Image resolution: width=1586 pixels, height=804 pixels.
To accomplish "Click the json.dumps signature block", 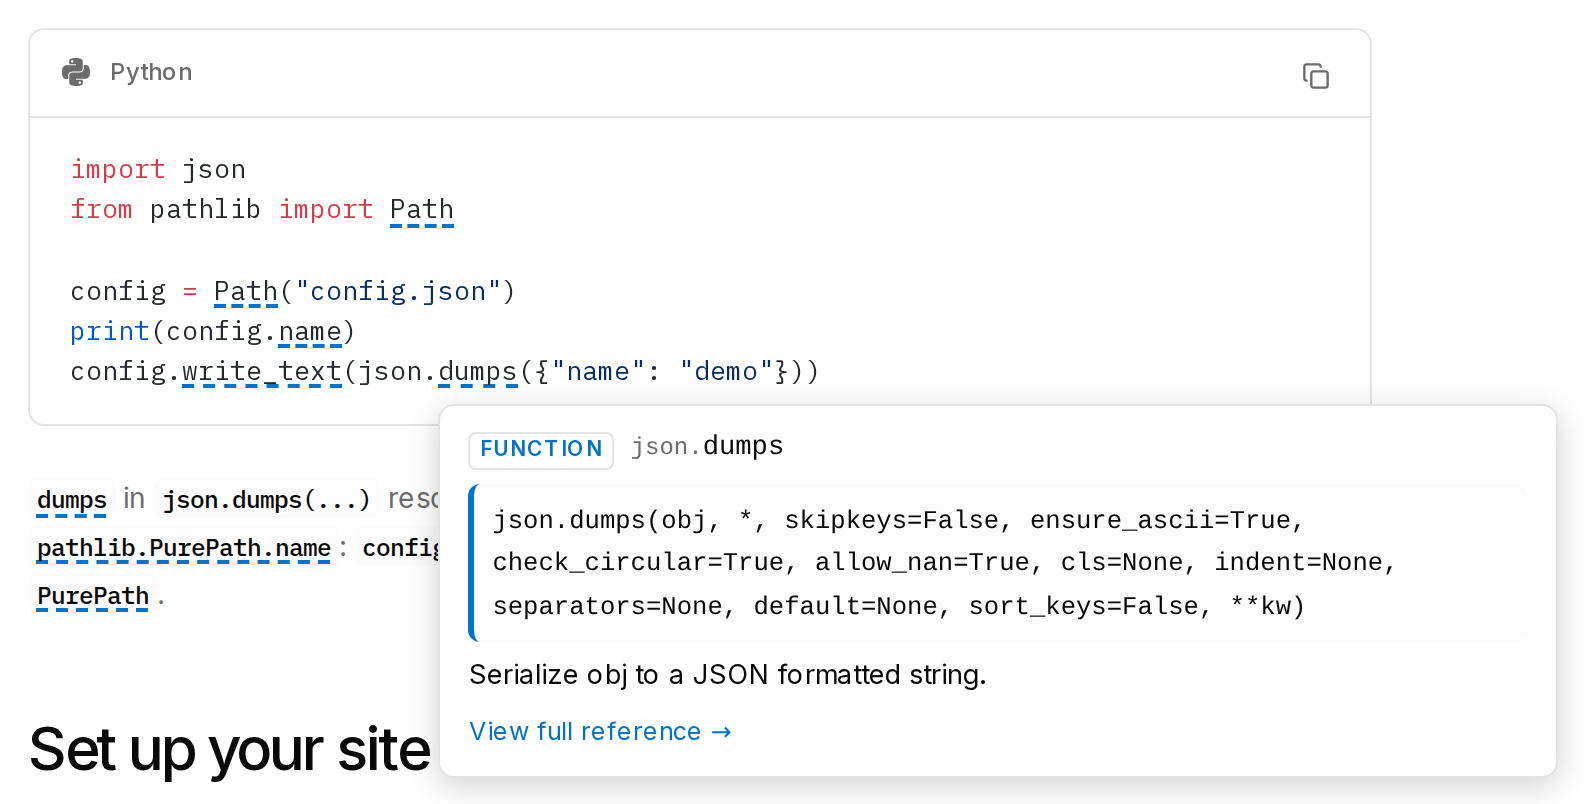I will point(998,563).
